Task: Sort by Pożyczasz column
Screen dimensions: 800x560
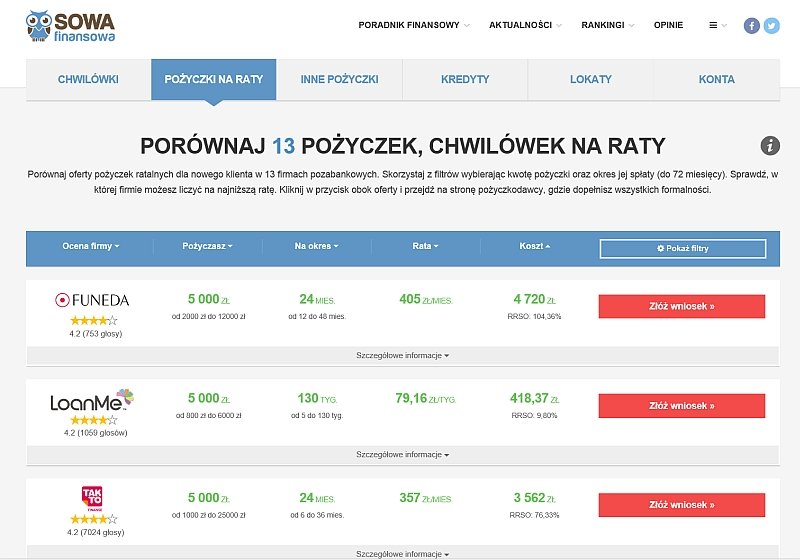Action: 207,246
